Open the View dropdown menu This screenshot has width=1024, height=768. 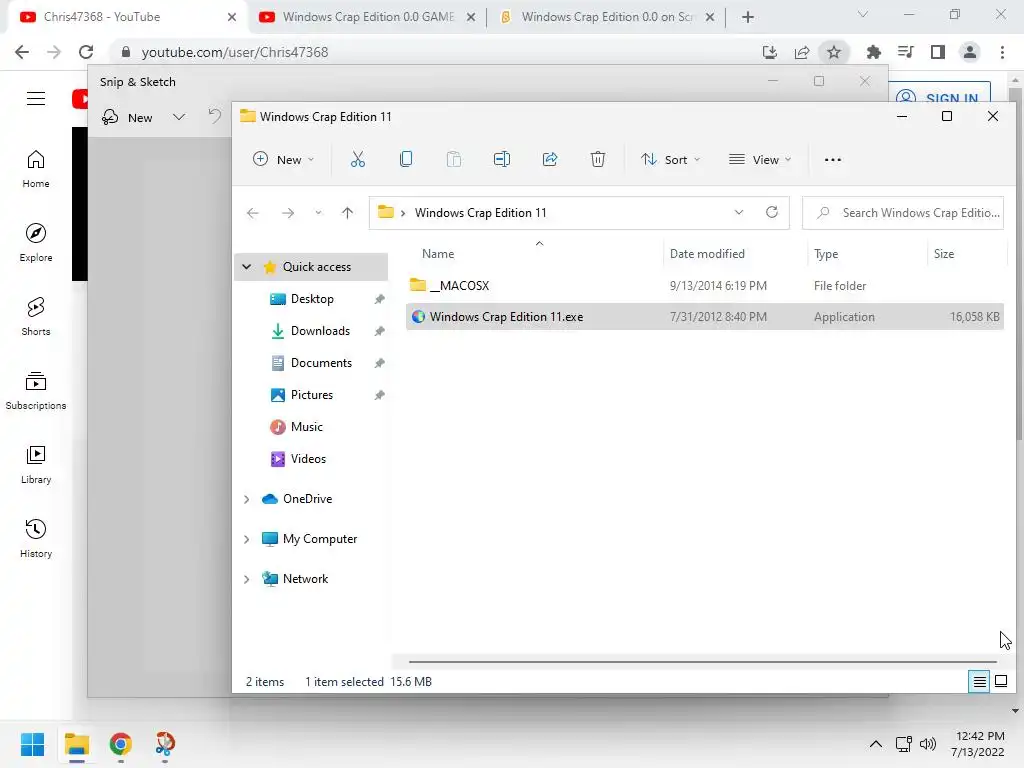coord(760,159)
